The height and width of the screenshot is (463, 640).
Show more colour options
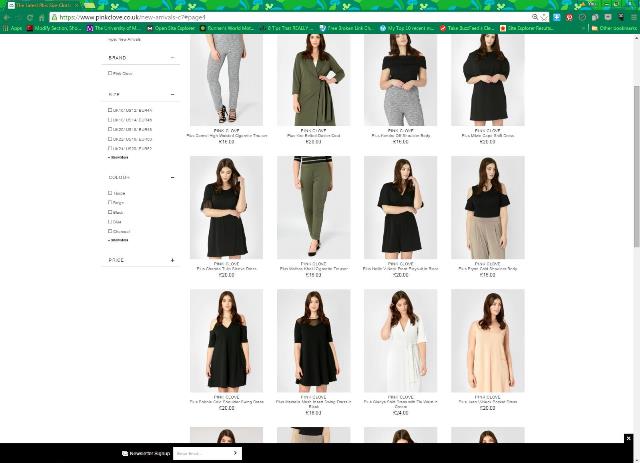click(118, 240)
